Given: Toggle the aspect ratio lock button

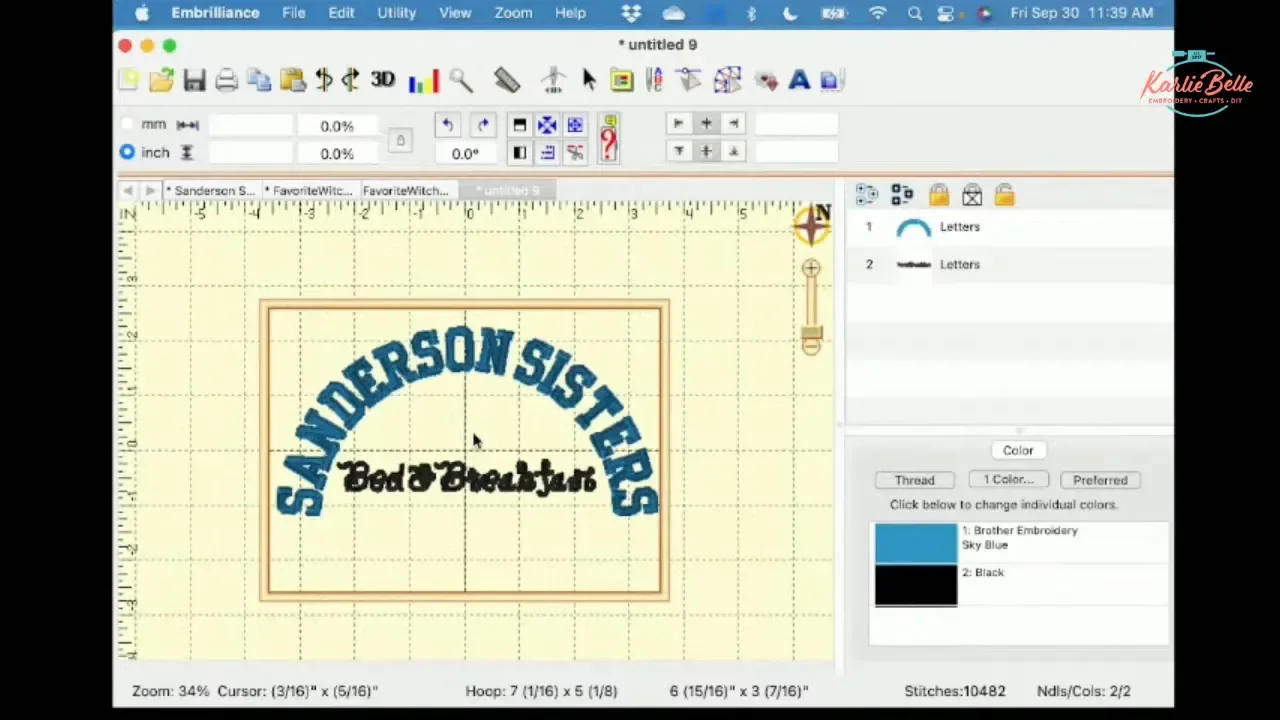Looking at the screenshot, I should click(x=400, y=140).
